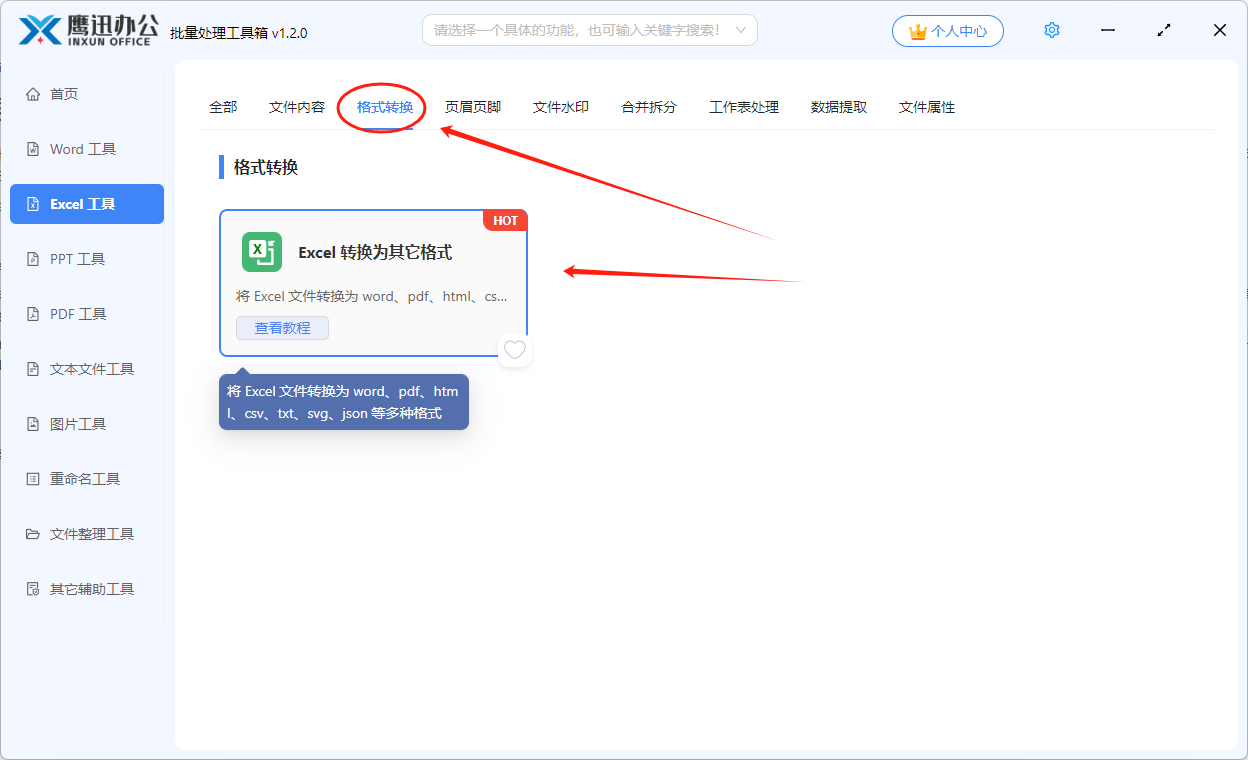Click the 格式转换 section heading
The width and height of the screenshot is (1248, 760).
(x=266, y=167)
